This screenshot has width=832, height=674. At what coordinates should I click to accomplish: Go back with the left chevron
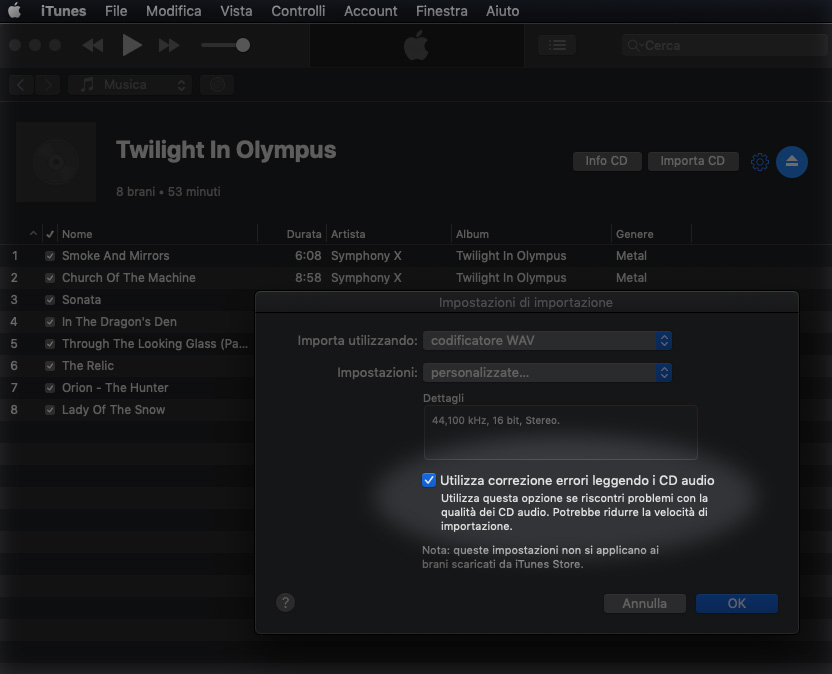(x=21, y=85)
